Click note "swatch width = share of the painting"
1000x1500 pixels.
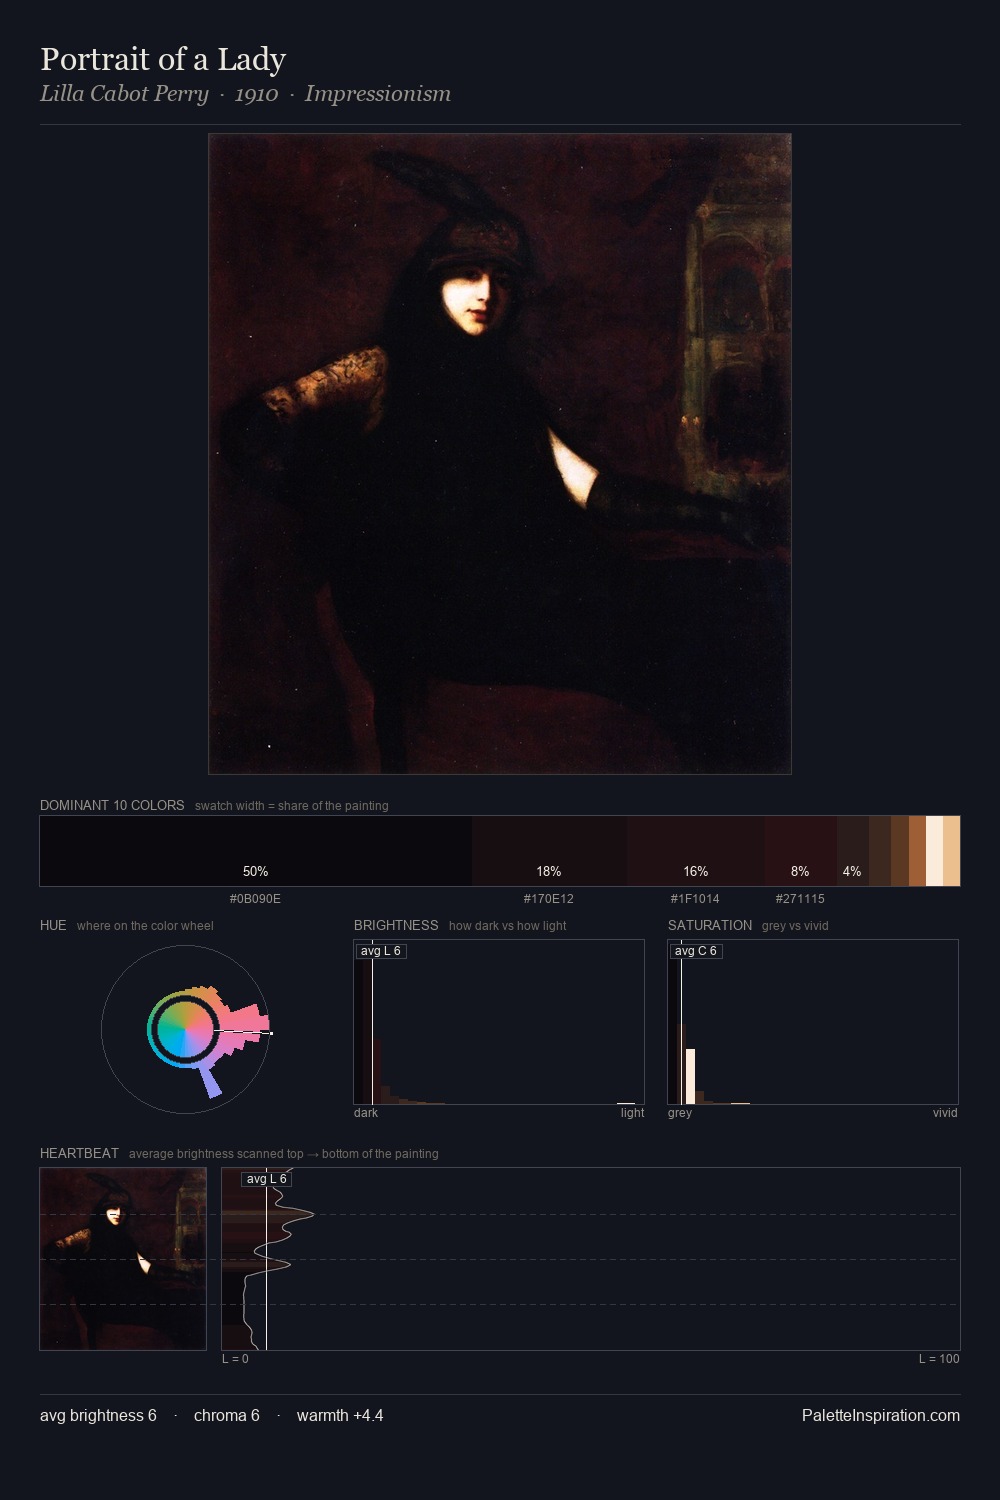(291, 806)
